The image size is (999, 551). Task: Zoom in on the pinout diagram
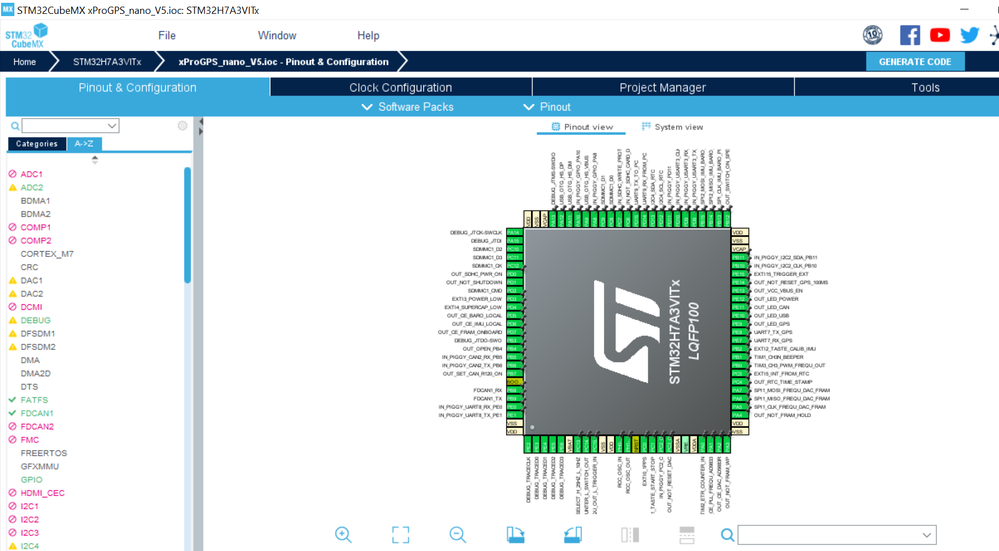343,534
